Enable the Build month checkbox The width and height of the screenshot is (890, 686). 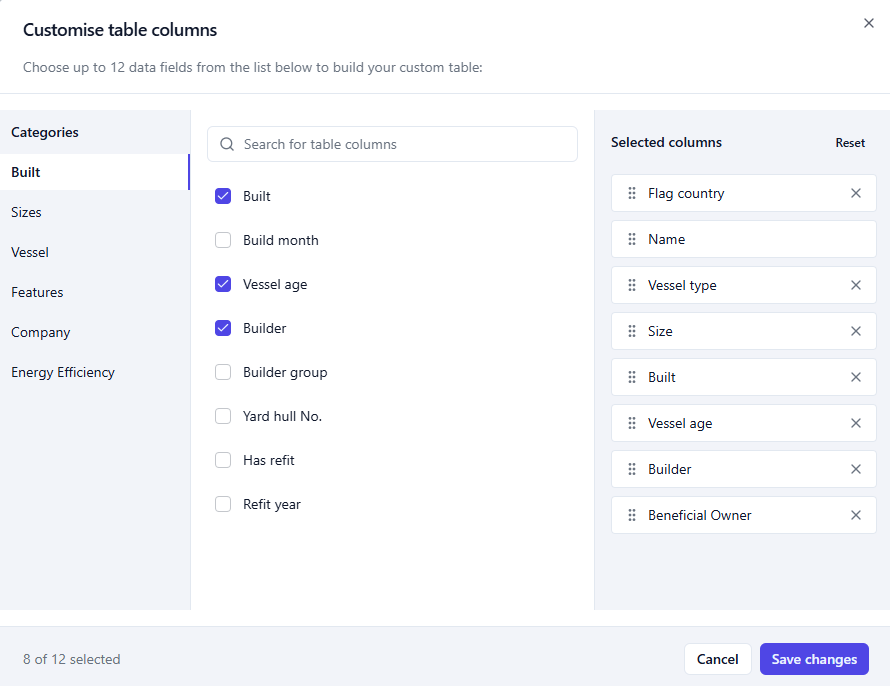[223, 240]
